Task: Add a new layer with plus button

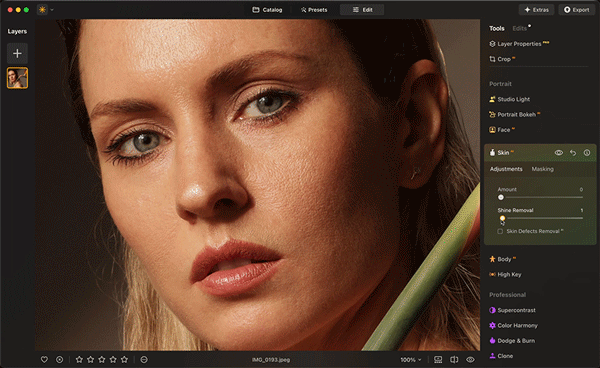Action: (17, 53)
